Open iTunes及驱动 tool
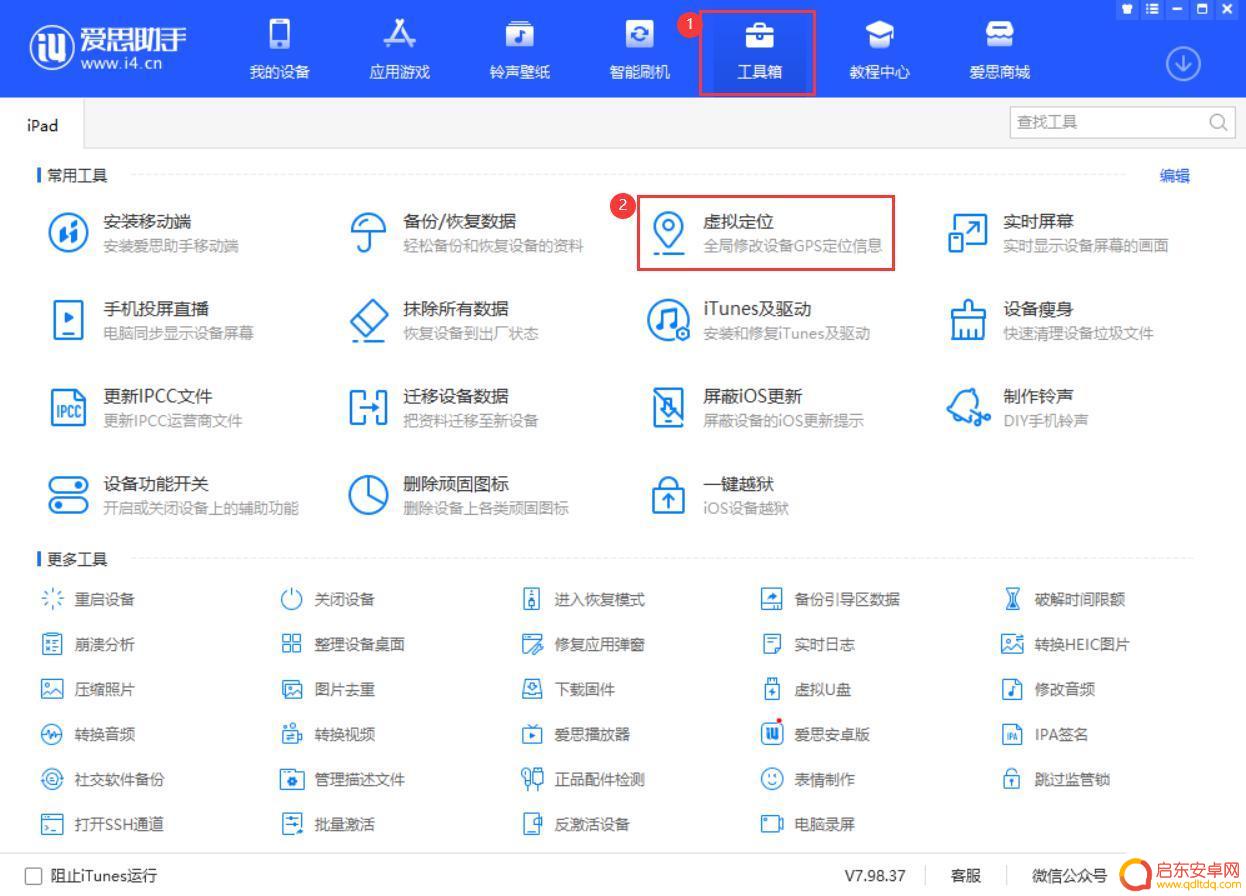Screen dimensions: 1246x896 pos(758,320)
